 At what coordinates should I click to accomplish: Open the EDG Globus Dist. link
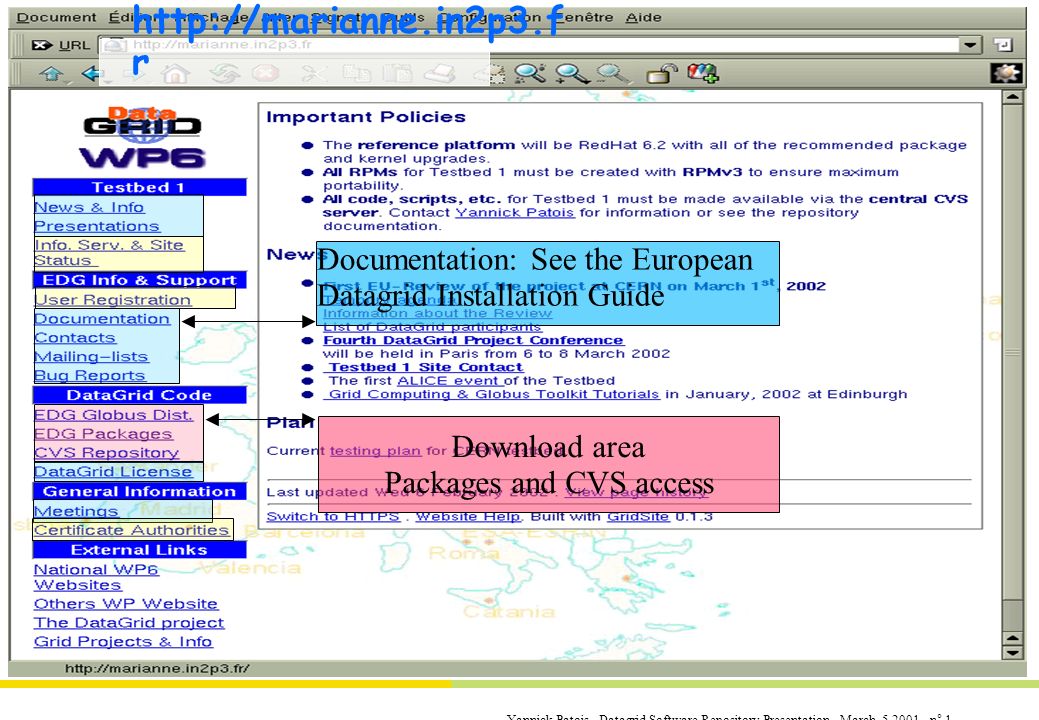(x=113, y=415)
